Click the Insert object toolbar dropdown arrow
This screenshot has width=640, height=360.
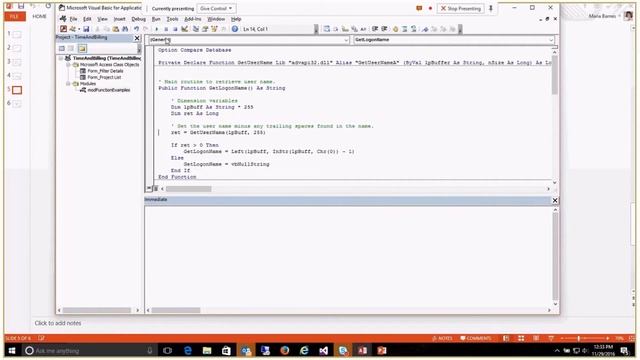[x=79, y=29]
